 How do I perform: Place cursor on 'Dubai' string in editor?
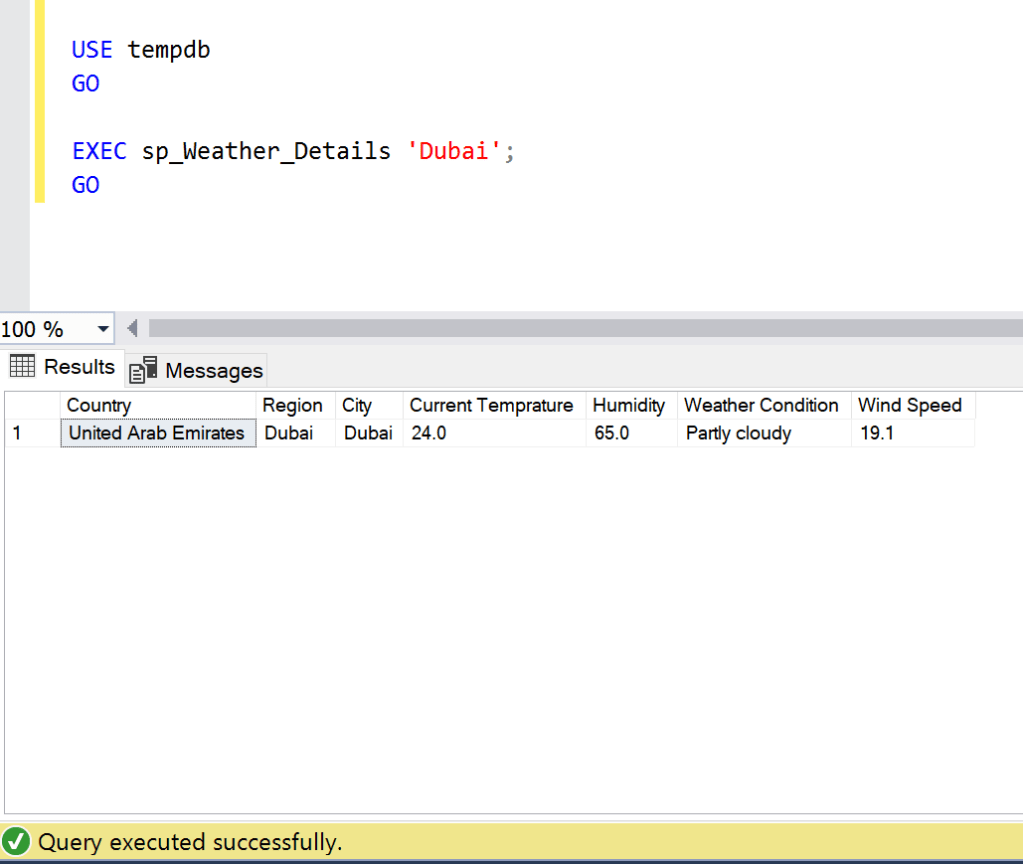[455, 151]
